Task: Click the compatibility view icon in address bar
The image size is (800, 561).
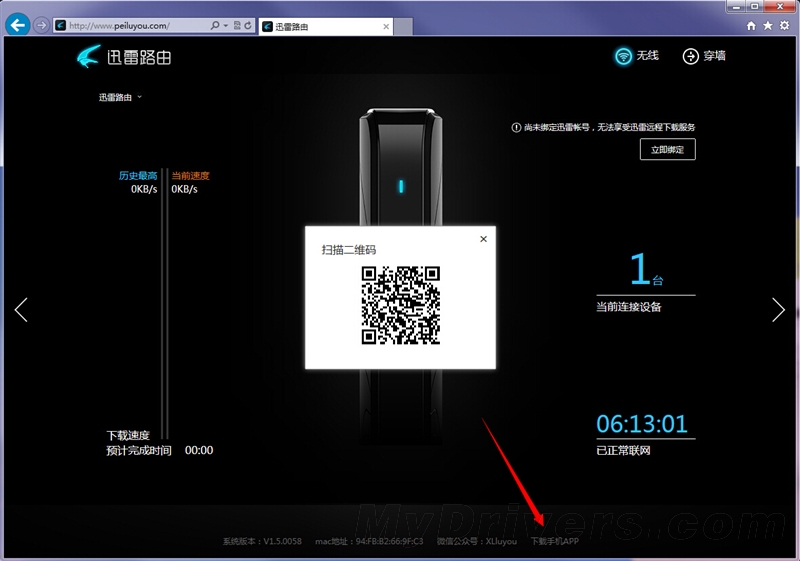Action: tap(237, 25)
